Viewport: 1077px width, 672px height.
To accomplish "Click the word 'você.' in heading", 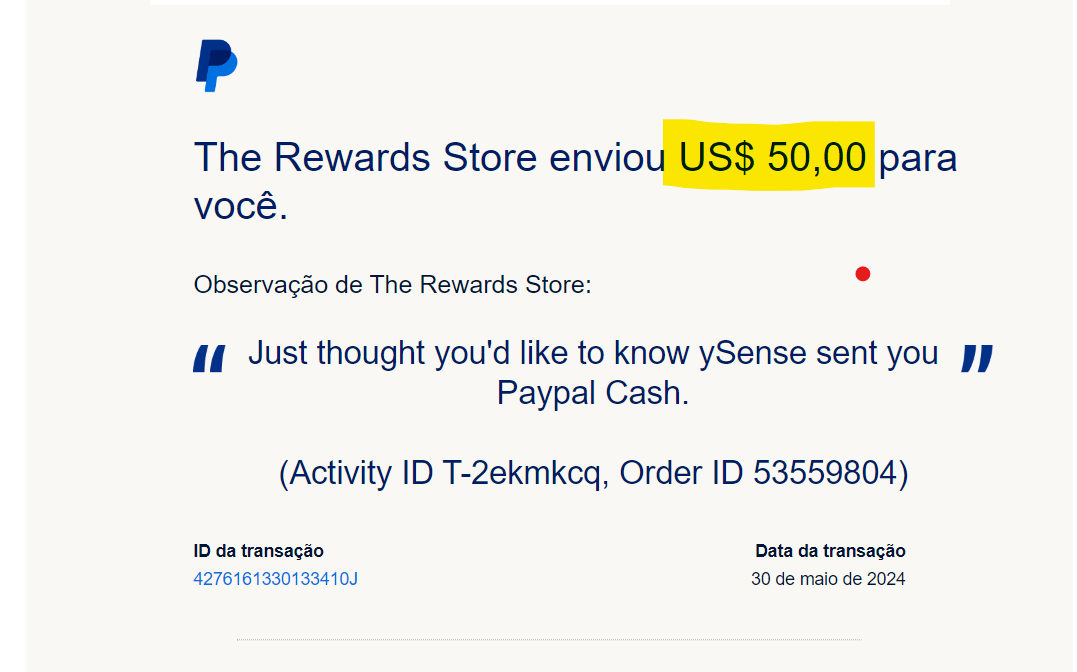I will [x=241, y=205].
